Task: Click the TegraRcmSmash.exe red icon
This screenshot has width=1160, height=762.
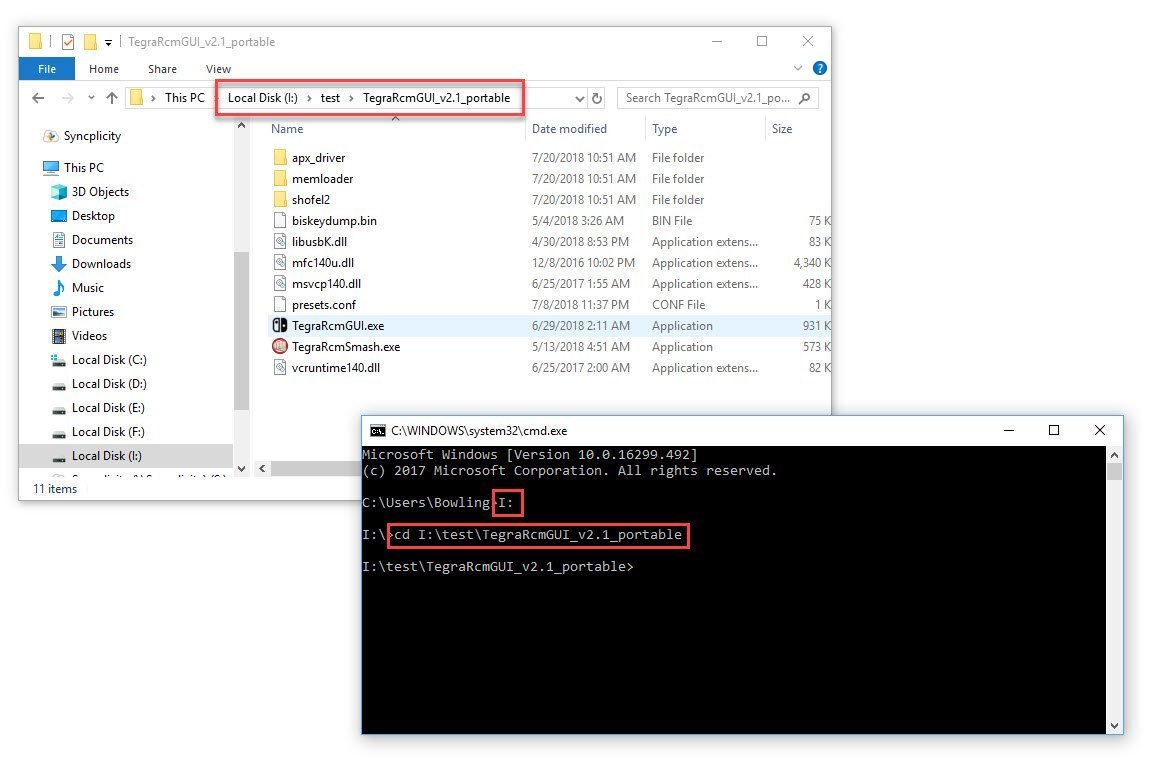Action: point(280,346)
